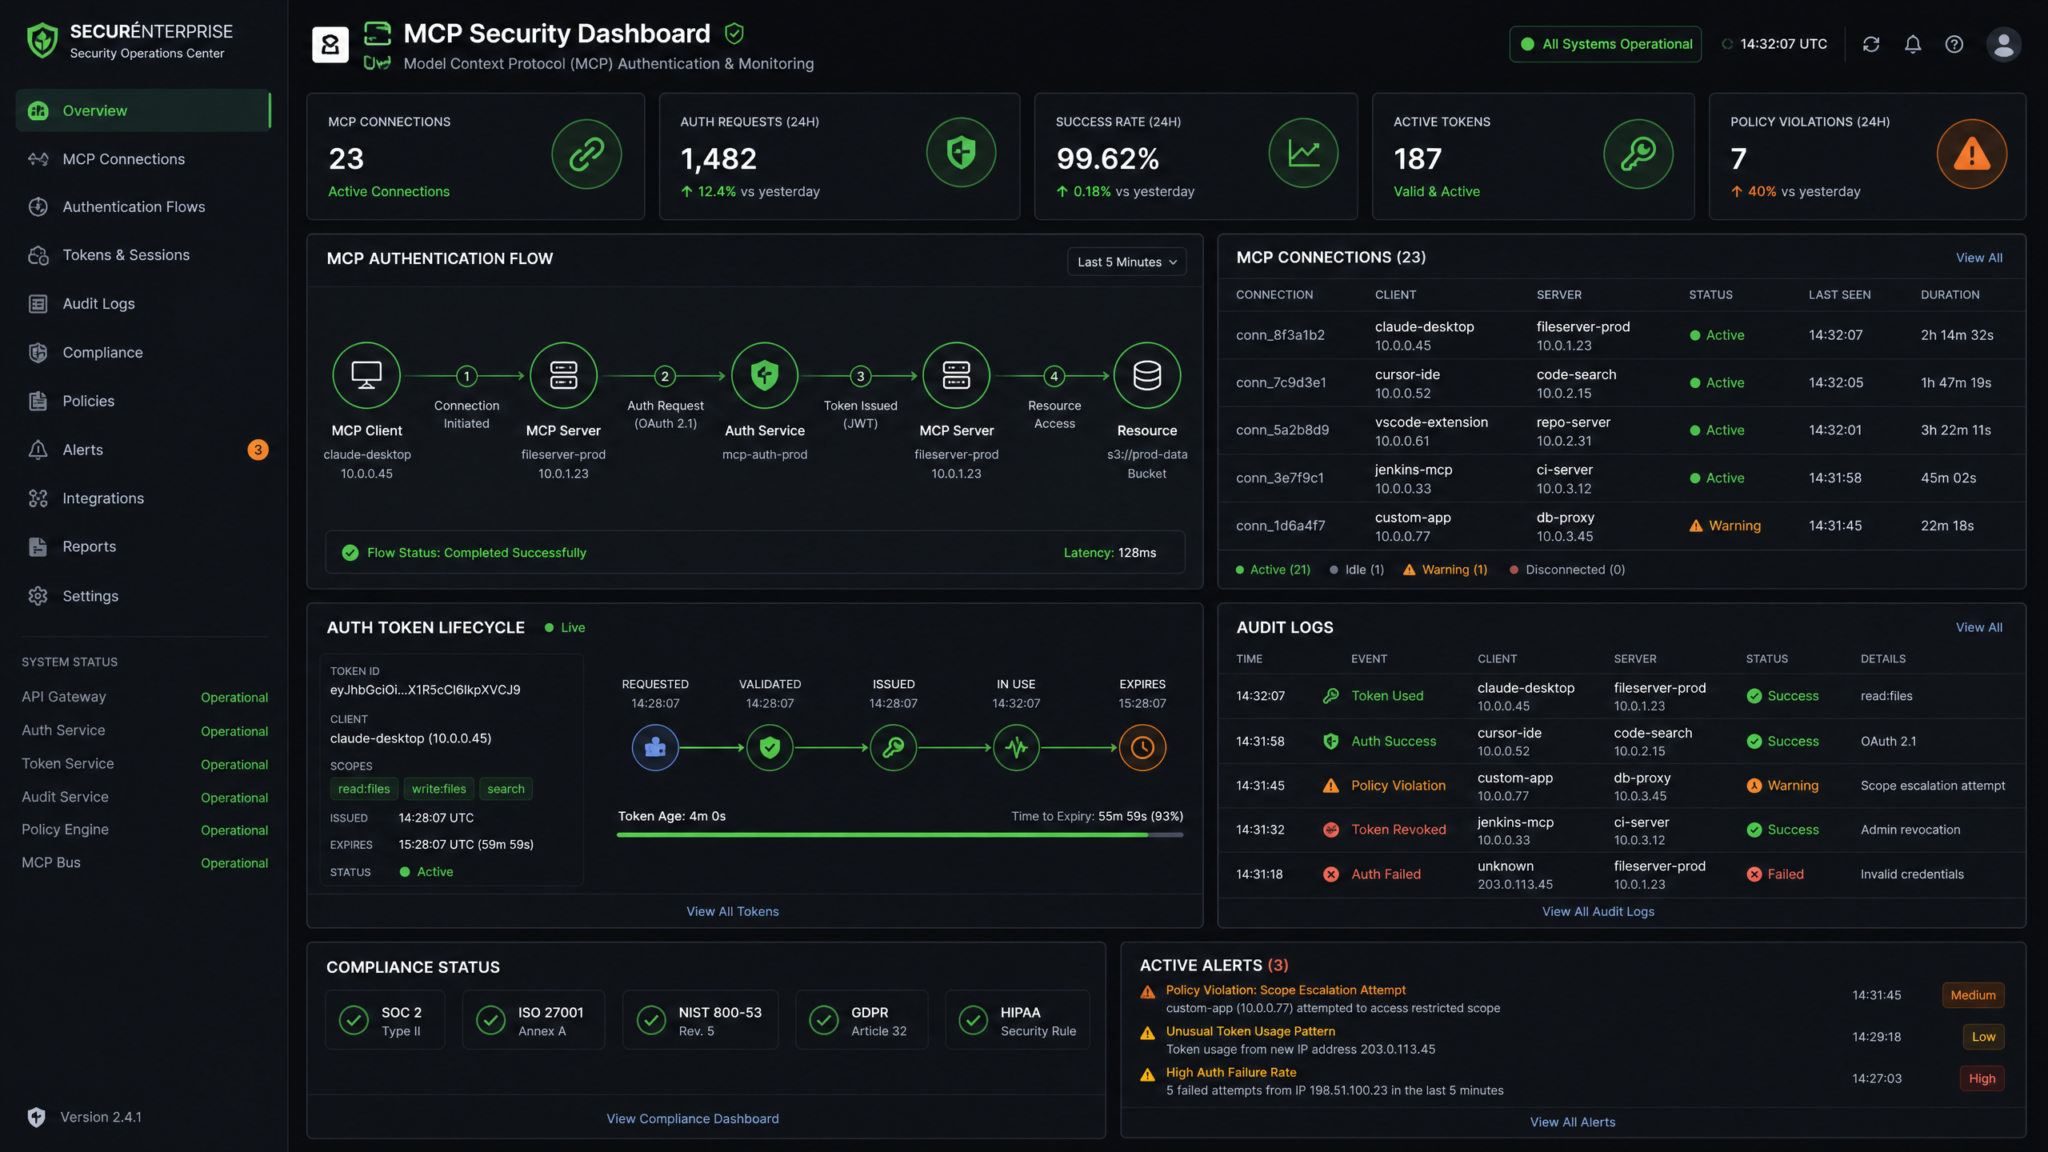Screen dimensions: 2048x1152
Task: Click the NIST 800-53 compliance card
Action: 700,1020
